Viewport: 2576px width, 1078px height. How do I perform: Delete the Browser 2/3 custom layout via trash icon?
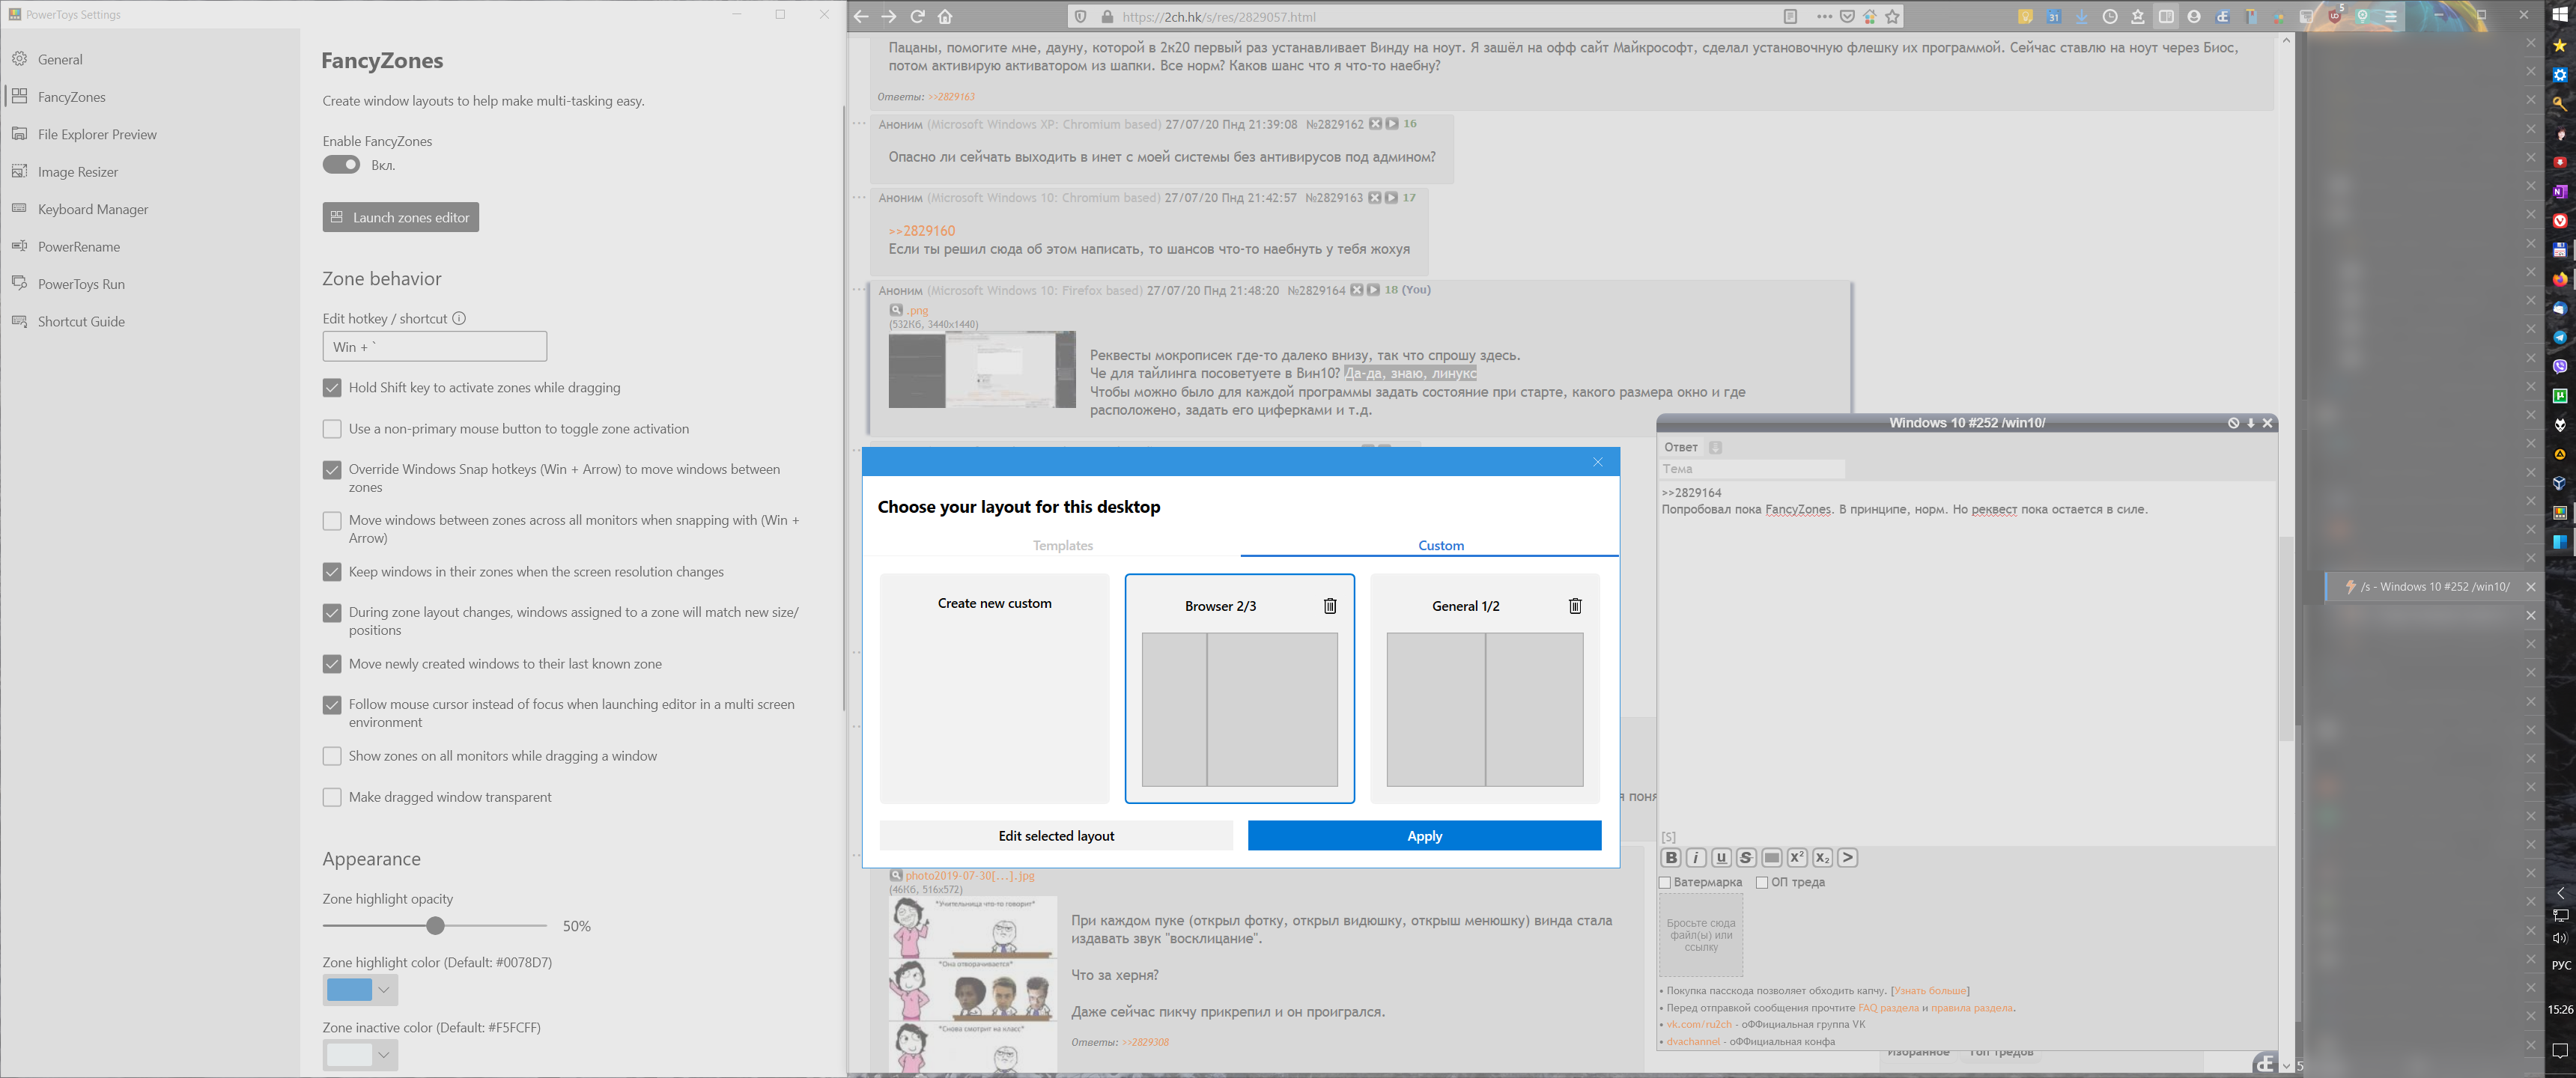(1330, 605)
